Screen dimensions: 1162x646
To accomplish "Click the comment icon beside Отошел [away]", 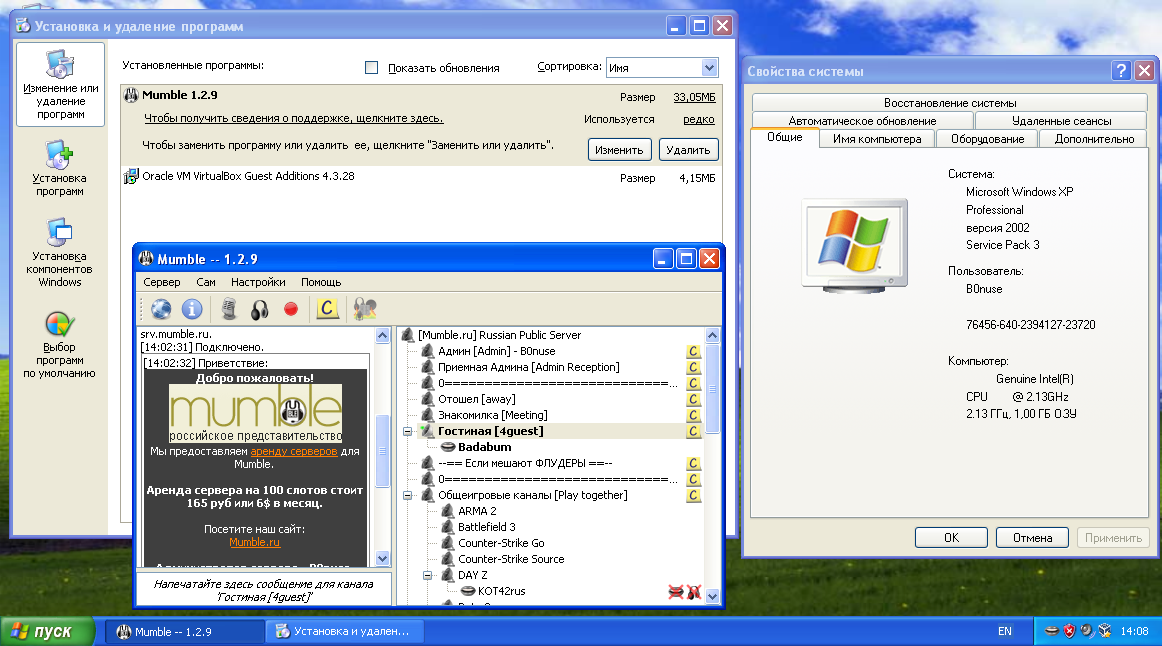I will [693, 399].
